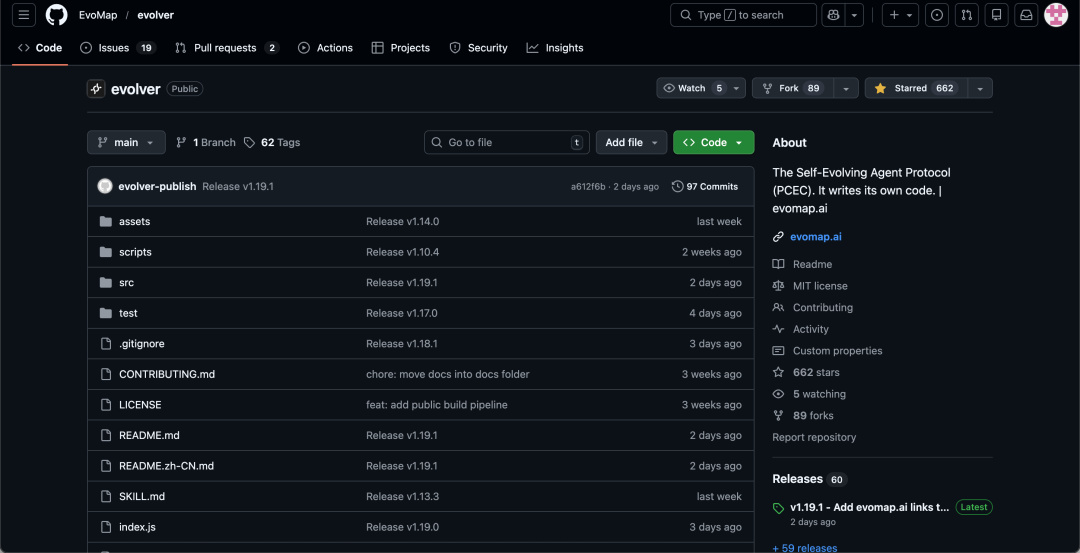This screenshot has height=553, width=1080.
Task: Click the search bar in header
Action: (x=743, y=15)
